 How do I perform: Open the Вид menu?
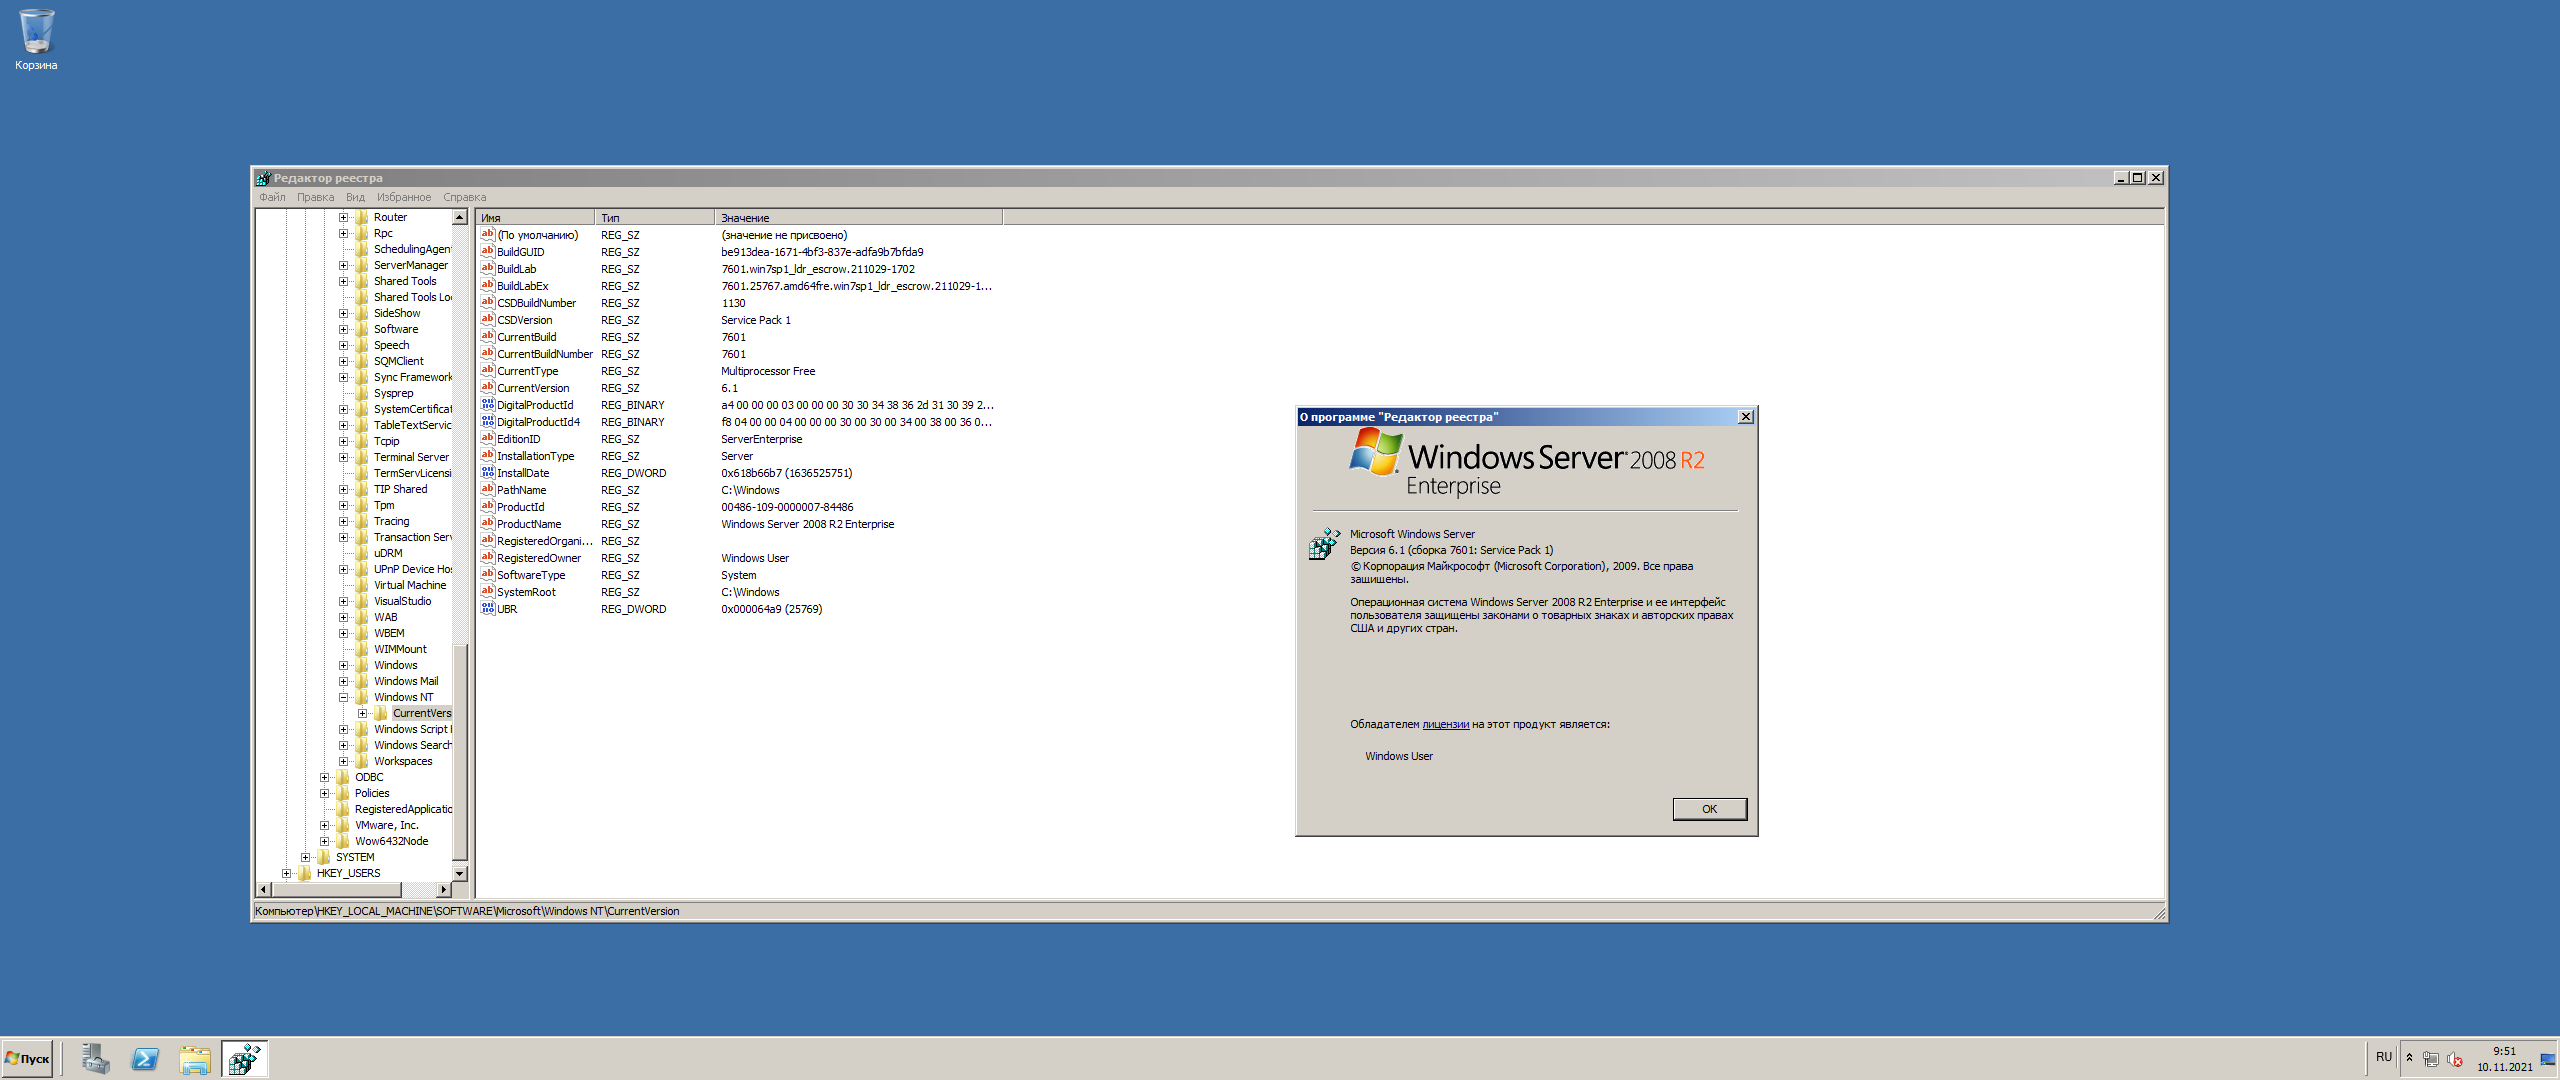pyautogui.click(x=355, y=197)
